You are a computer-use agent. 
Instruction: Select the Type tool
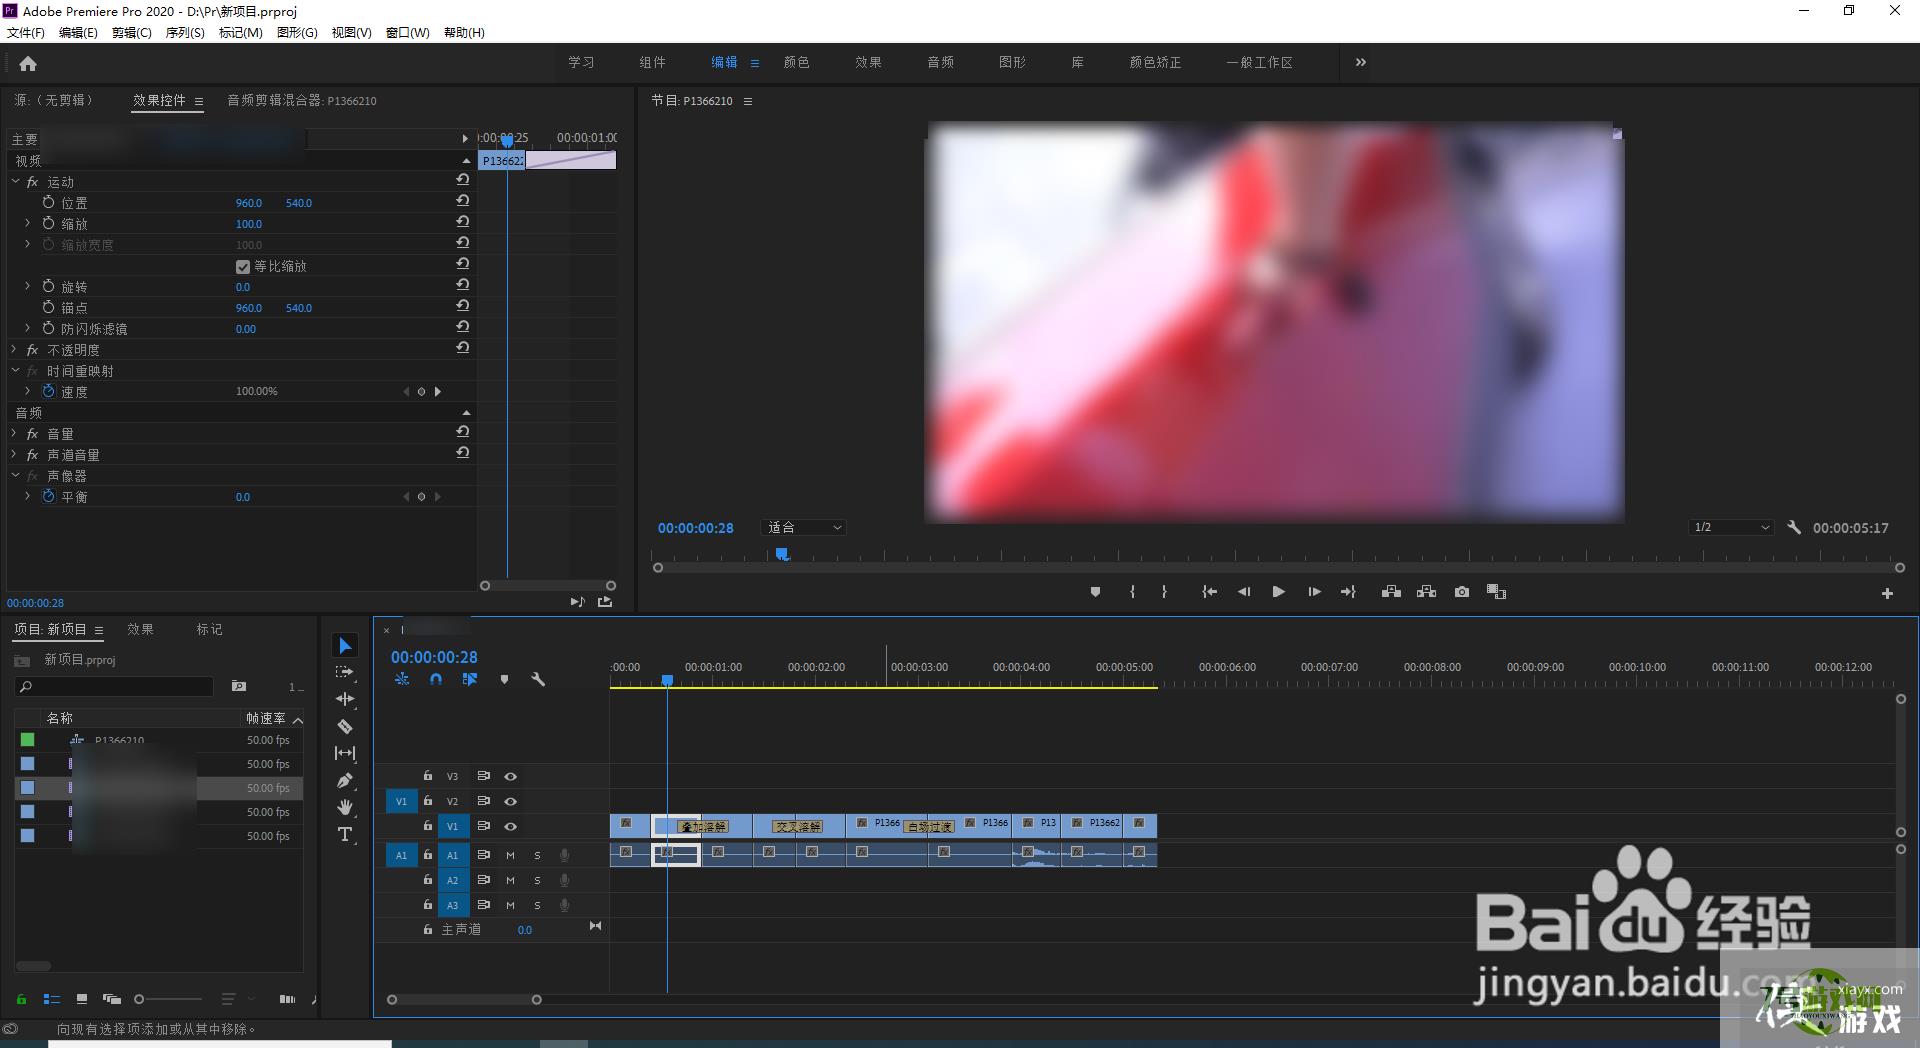(x=345, y=834)
